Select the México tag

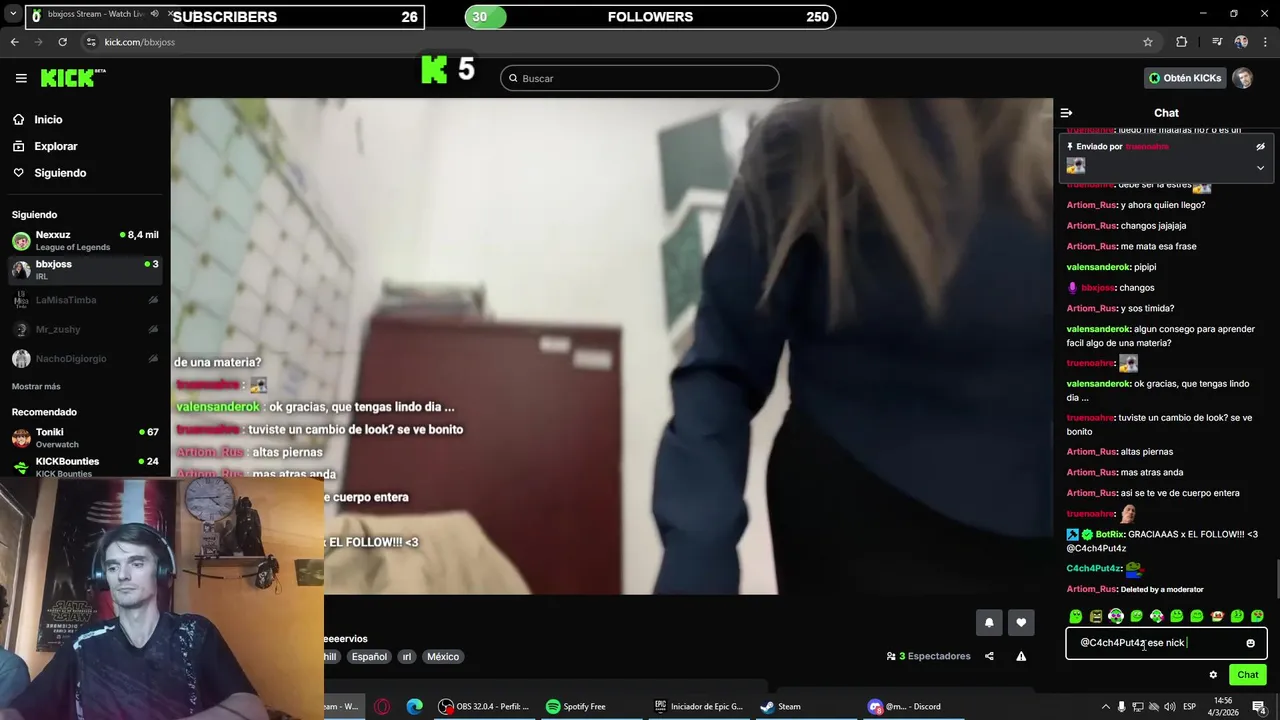[442, 657]
